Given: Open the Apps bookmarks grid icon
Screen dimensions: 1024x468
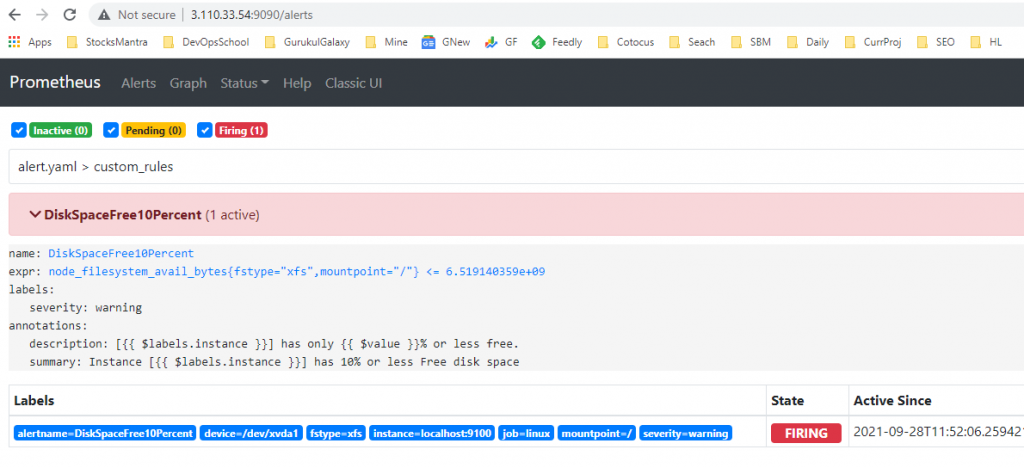Looking at the screenshot, I should (14, 42).
